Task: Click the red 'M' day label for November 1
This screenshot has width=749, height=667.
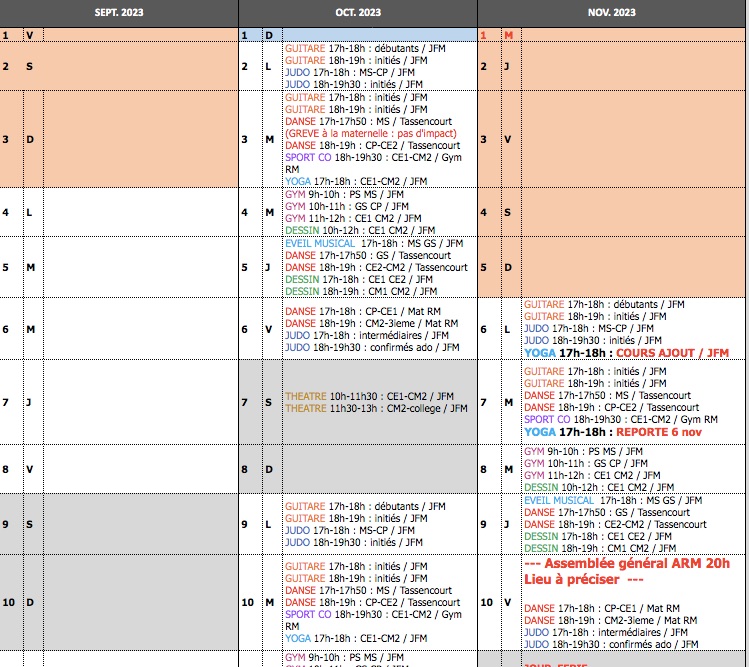Action: (508, 35)
